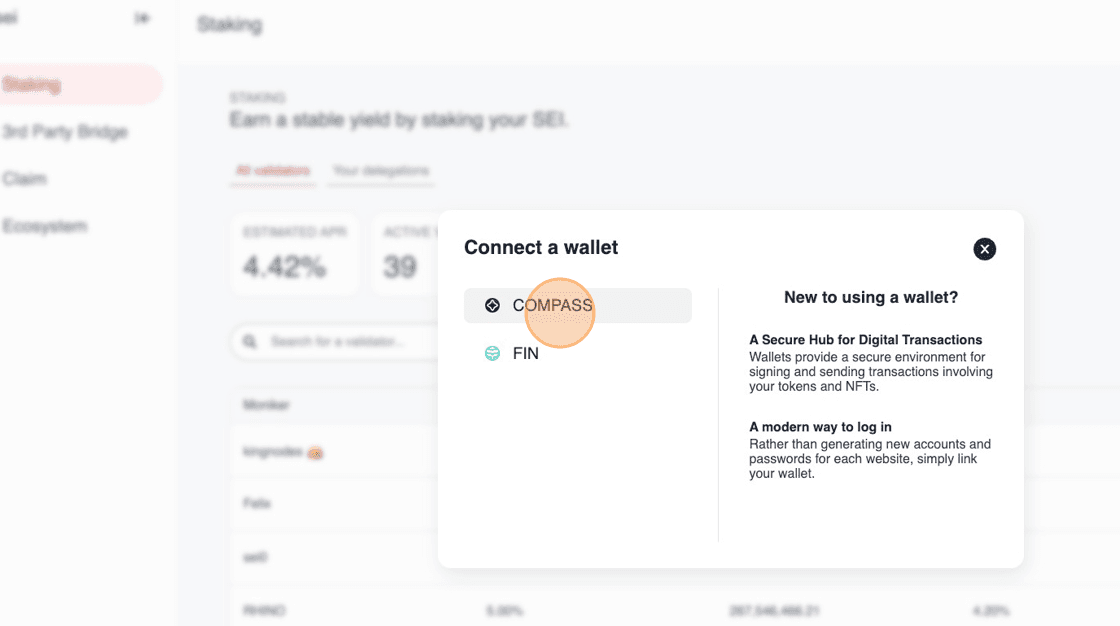Screen dimensions: 1120x626
Task: Collapse the sidebar with the arrow icon
Action: pos(143,19)
